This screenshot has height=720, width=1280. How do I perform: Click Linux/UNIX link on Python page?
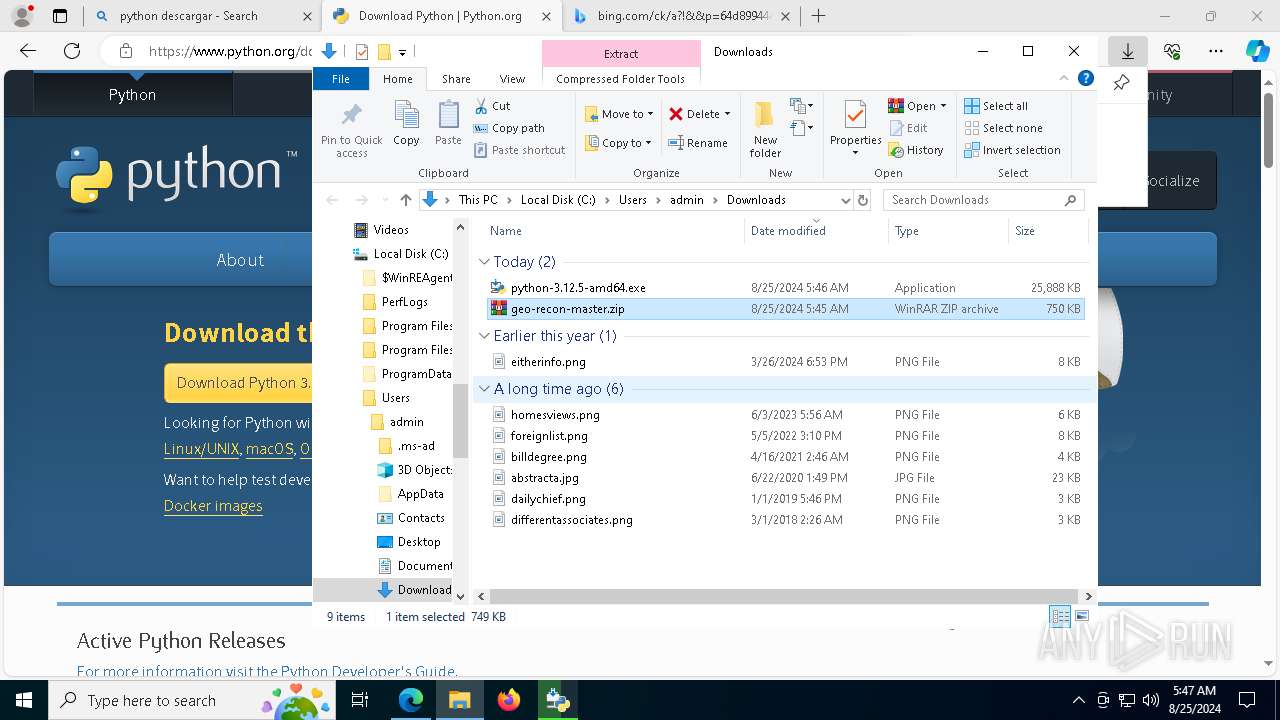click(x=201, y=450)
